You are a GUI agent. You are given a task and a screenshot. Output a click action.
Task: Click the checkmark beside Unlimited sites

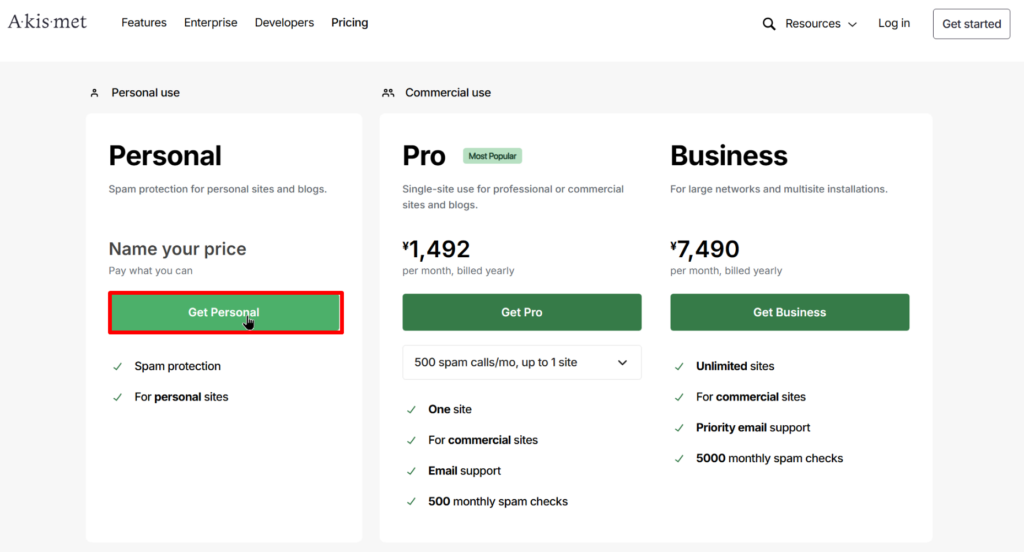[x=680, y=367]
